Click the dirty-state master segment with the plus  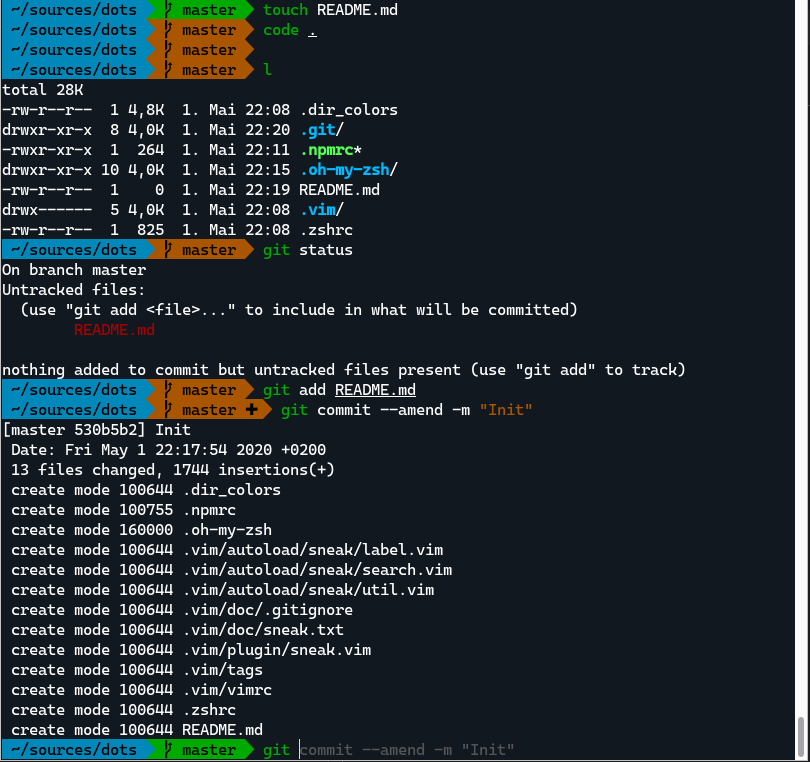(x=208, y=409)
